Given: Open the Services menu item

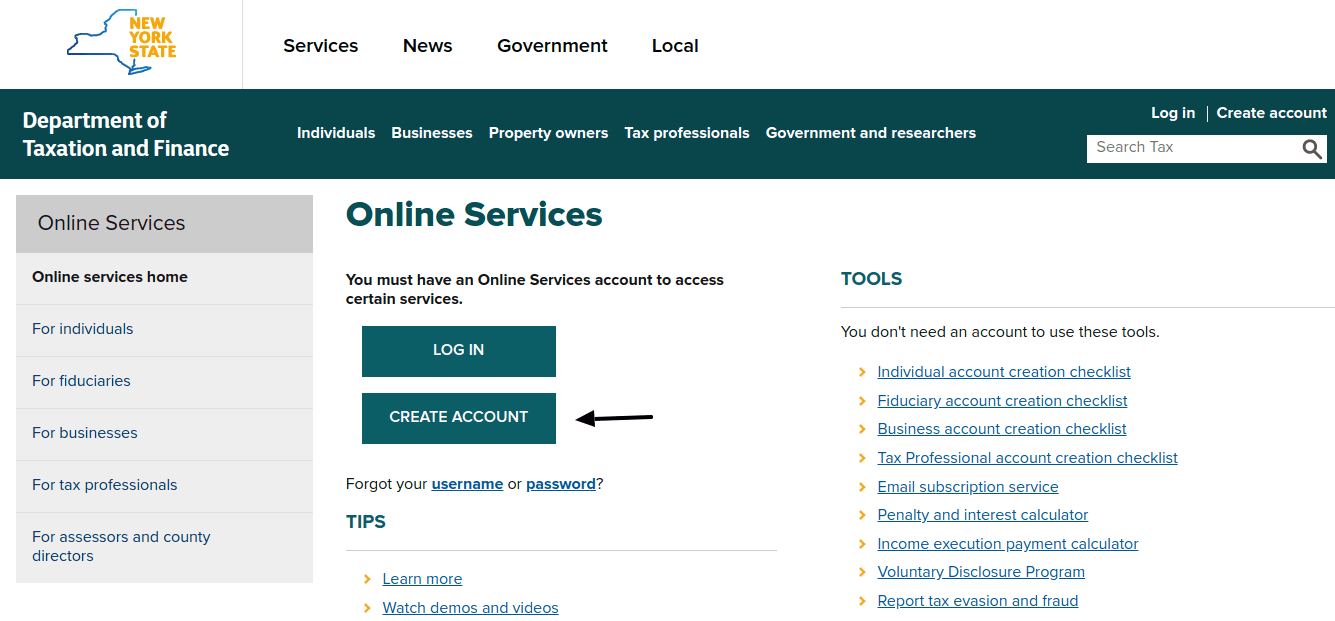Looking at the screenshot, I should pyautogui.click(x=320, y=46).
